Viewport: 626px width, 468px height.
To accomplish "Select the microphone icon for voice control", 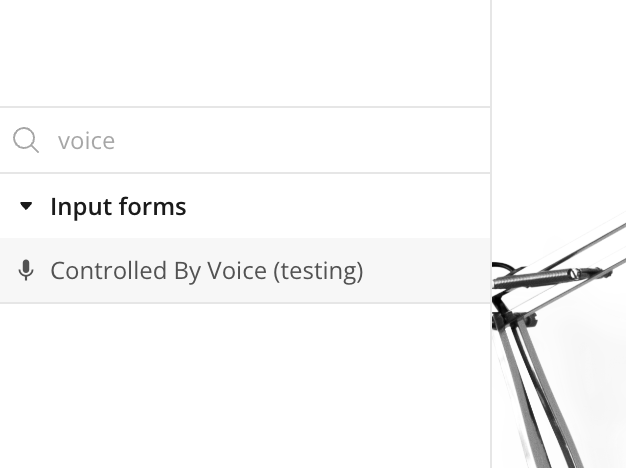I will [26, 270].
